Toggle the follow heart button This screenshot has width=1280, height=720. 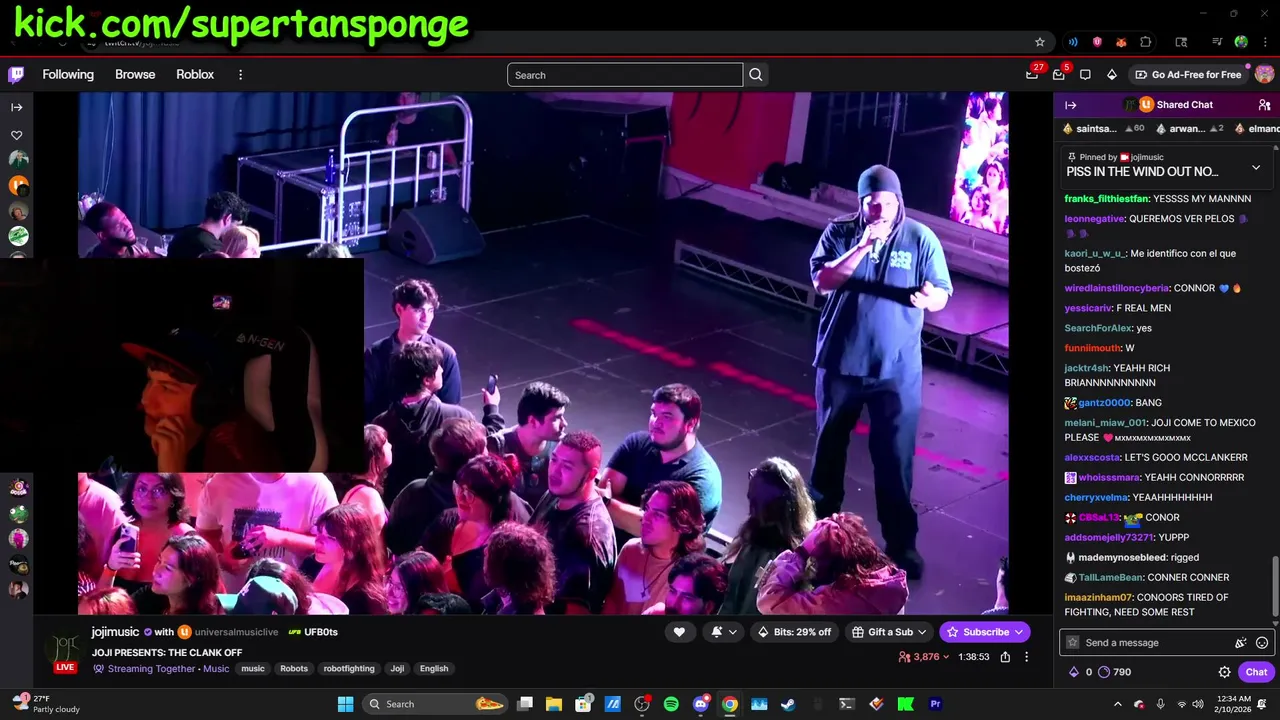[679, 632]
